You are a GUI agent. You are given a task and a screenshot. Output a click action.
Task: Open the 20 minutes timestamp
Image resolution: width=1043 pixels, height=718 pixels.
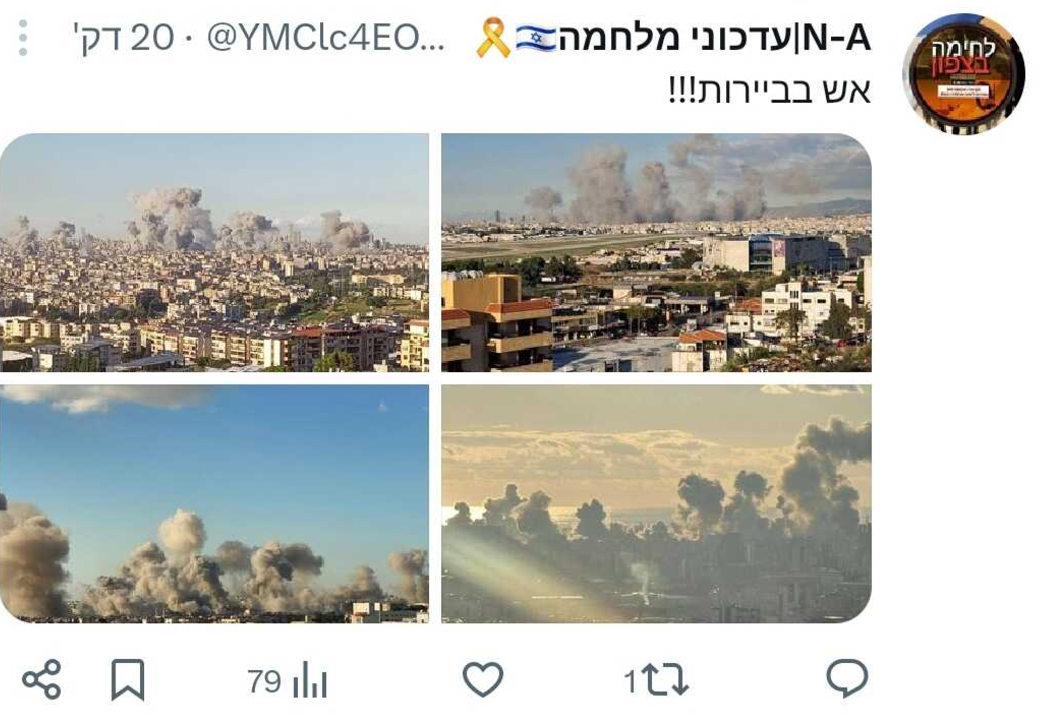[x=123, y=38]
